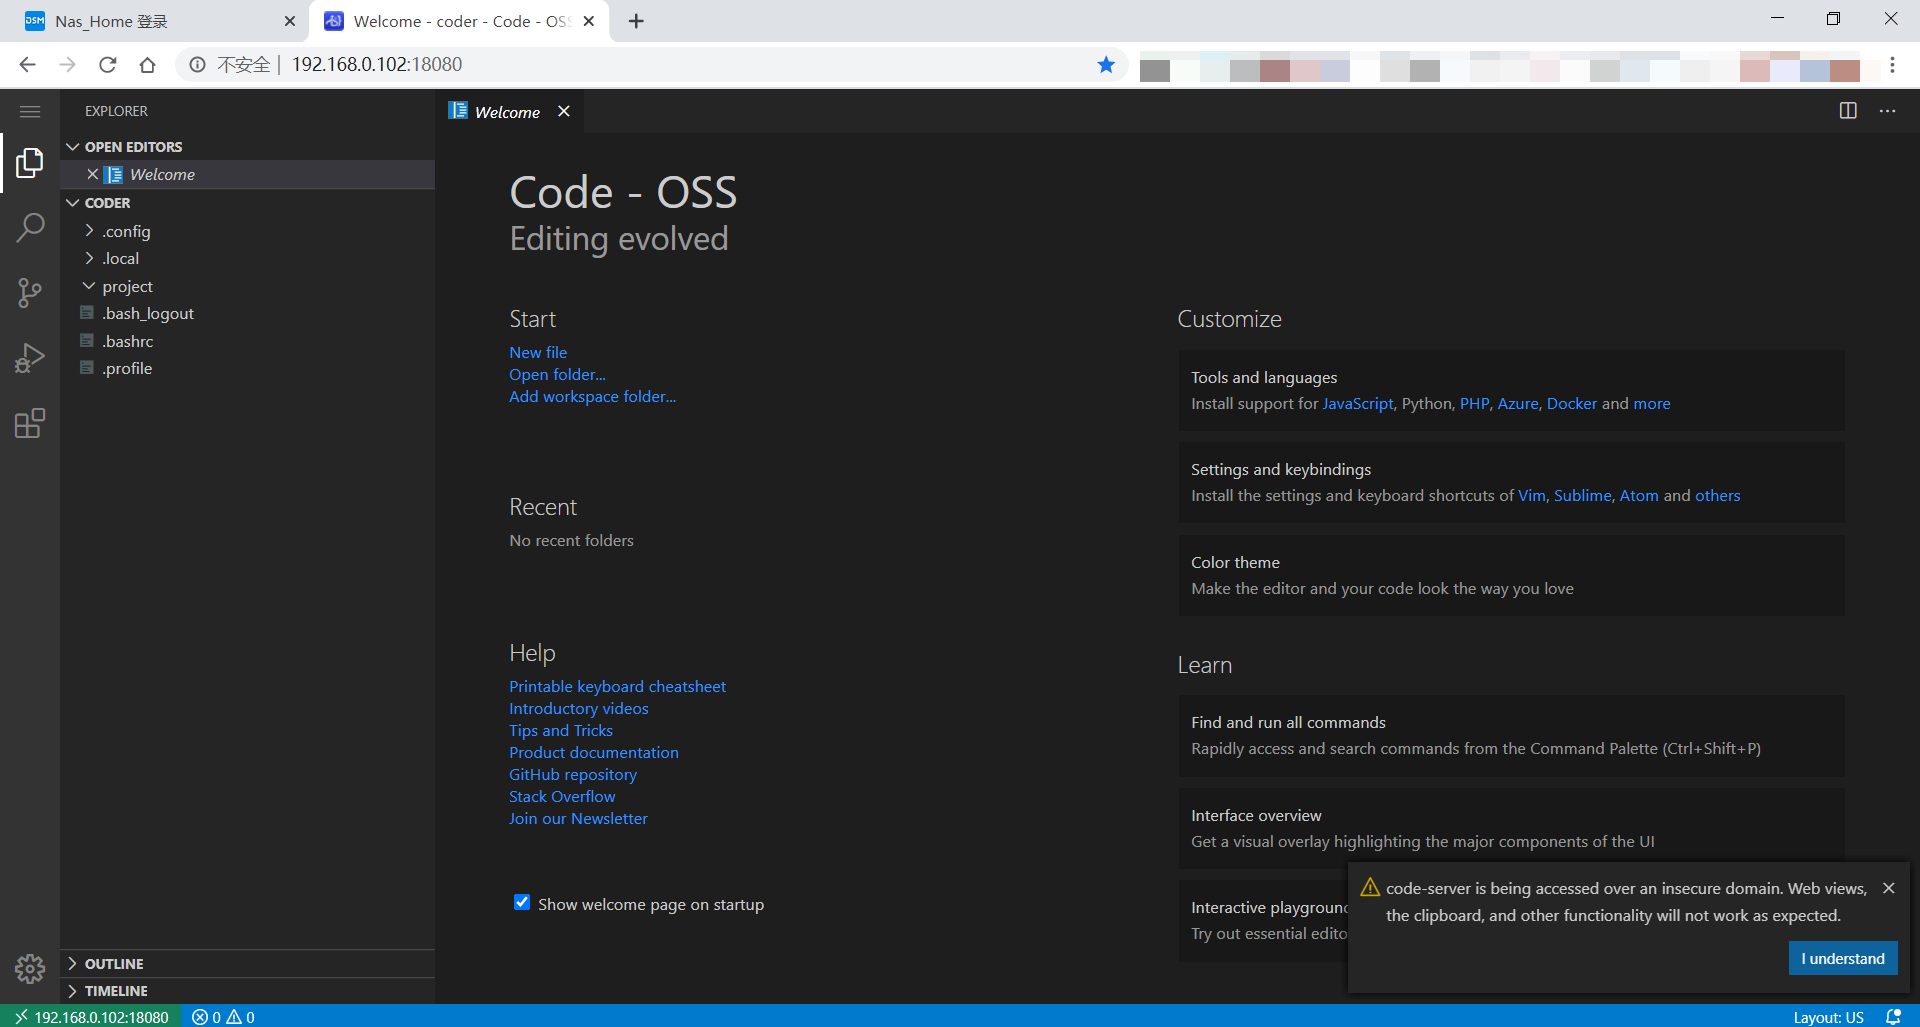Open GitHub repository link
1920x1027 pixels.
(572, 774)
